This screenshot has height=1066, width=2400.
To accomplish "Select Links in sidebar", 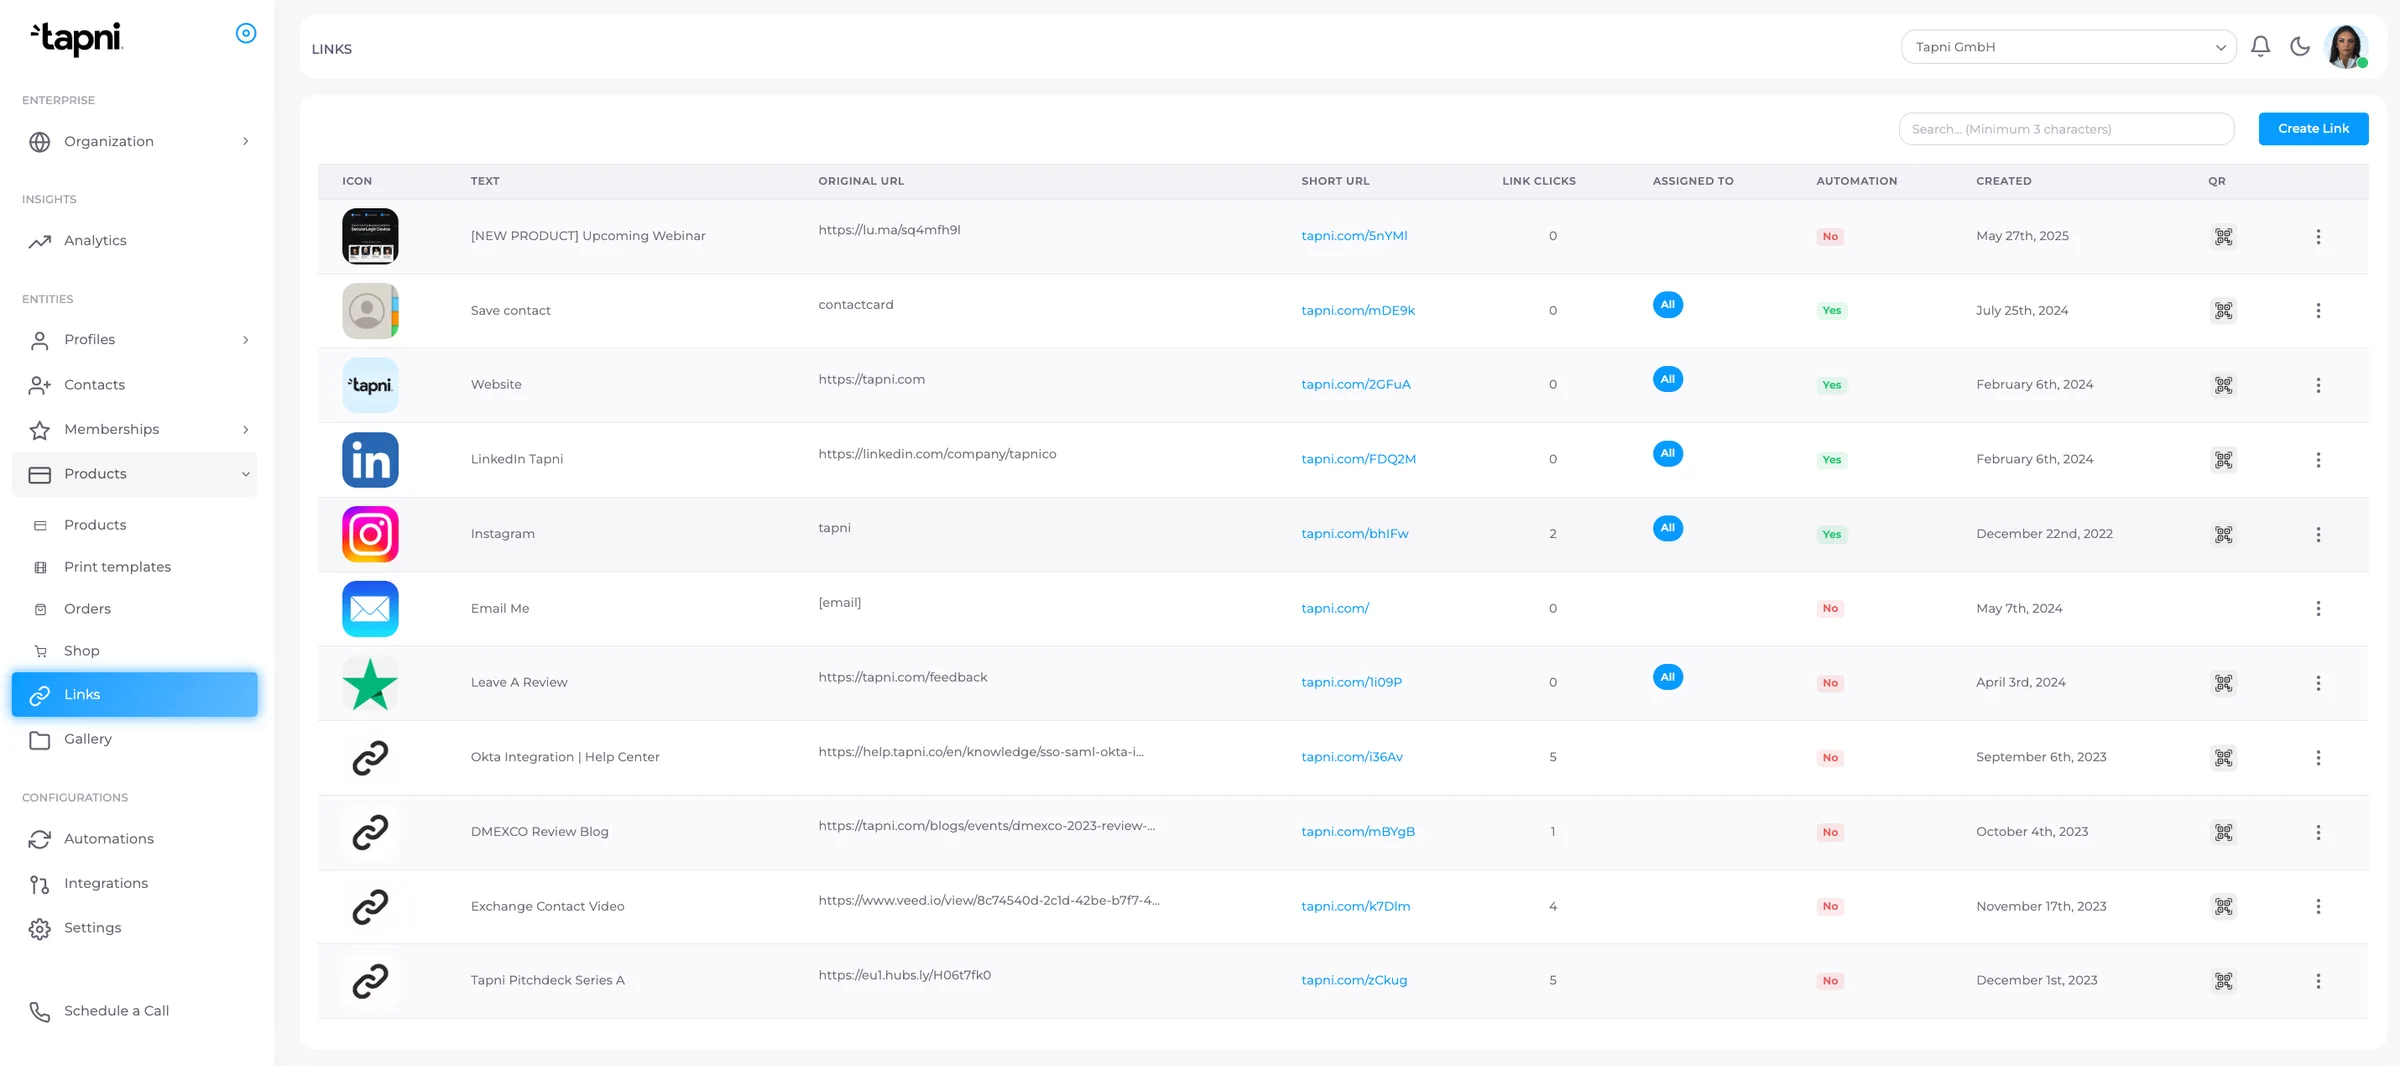I will click(x=135, y=694).
